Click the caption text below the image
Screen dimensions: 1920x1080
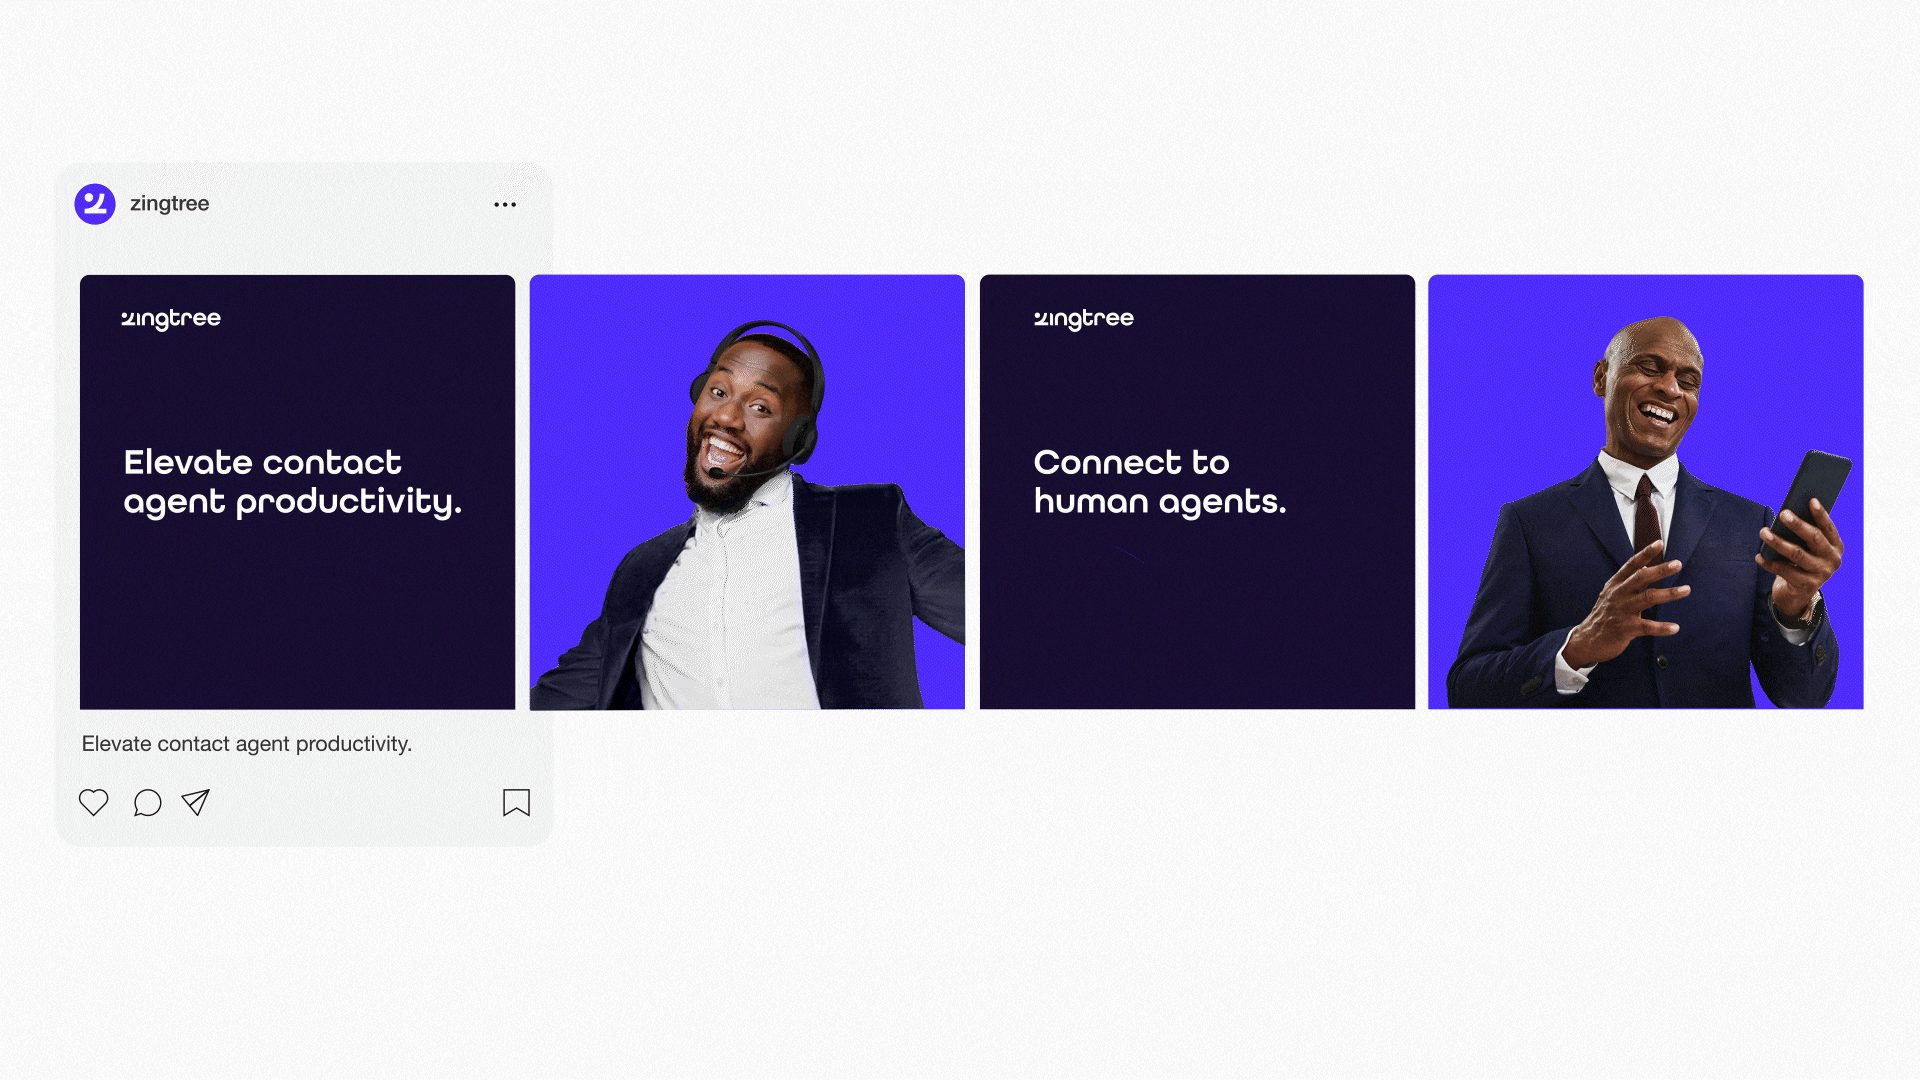[x=246, y=743]
